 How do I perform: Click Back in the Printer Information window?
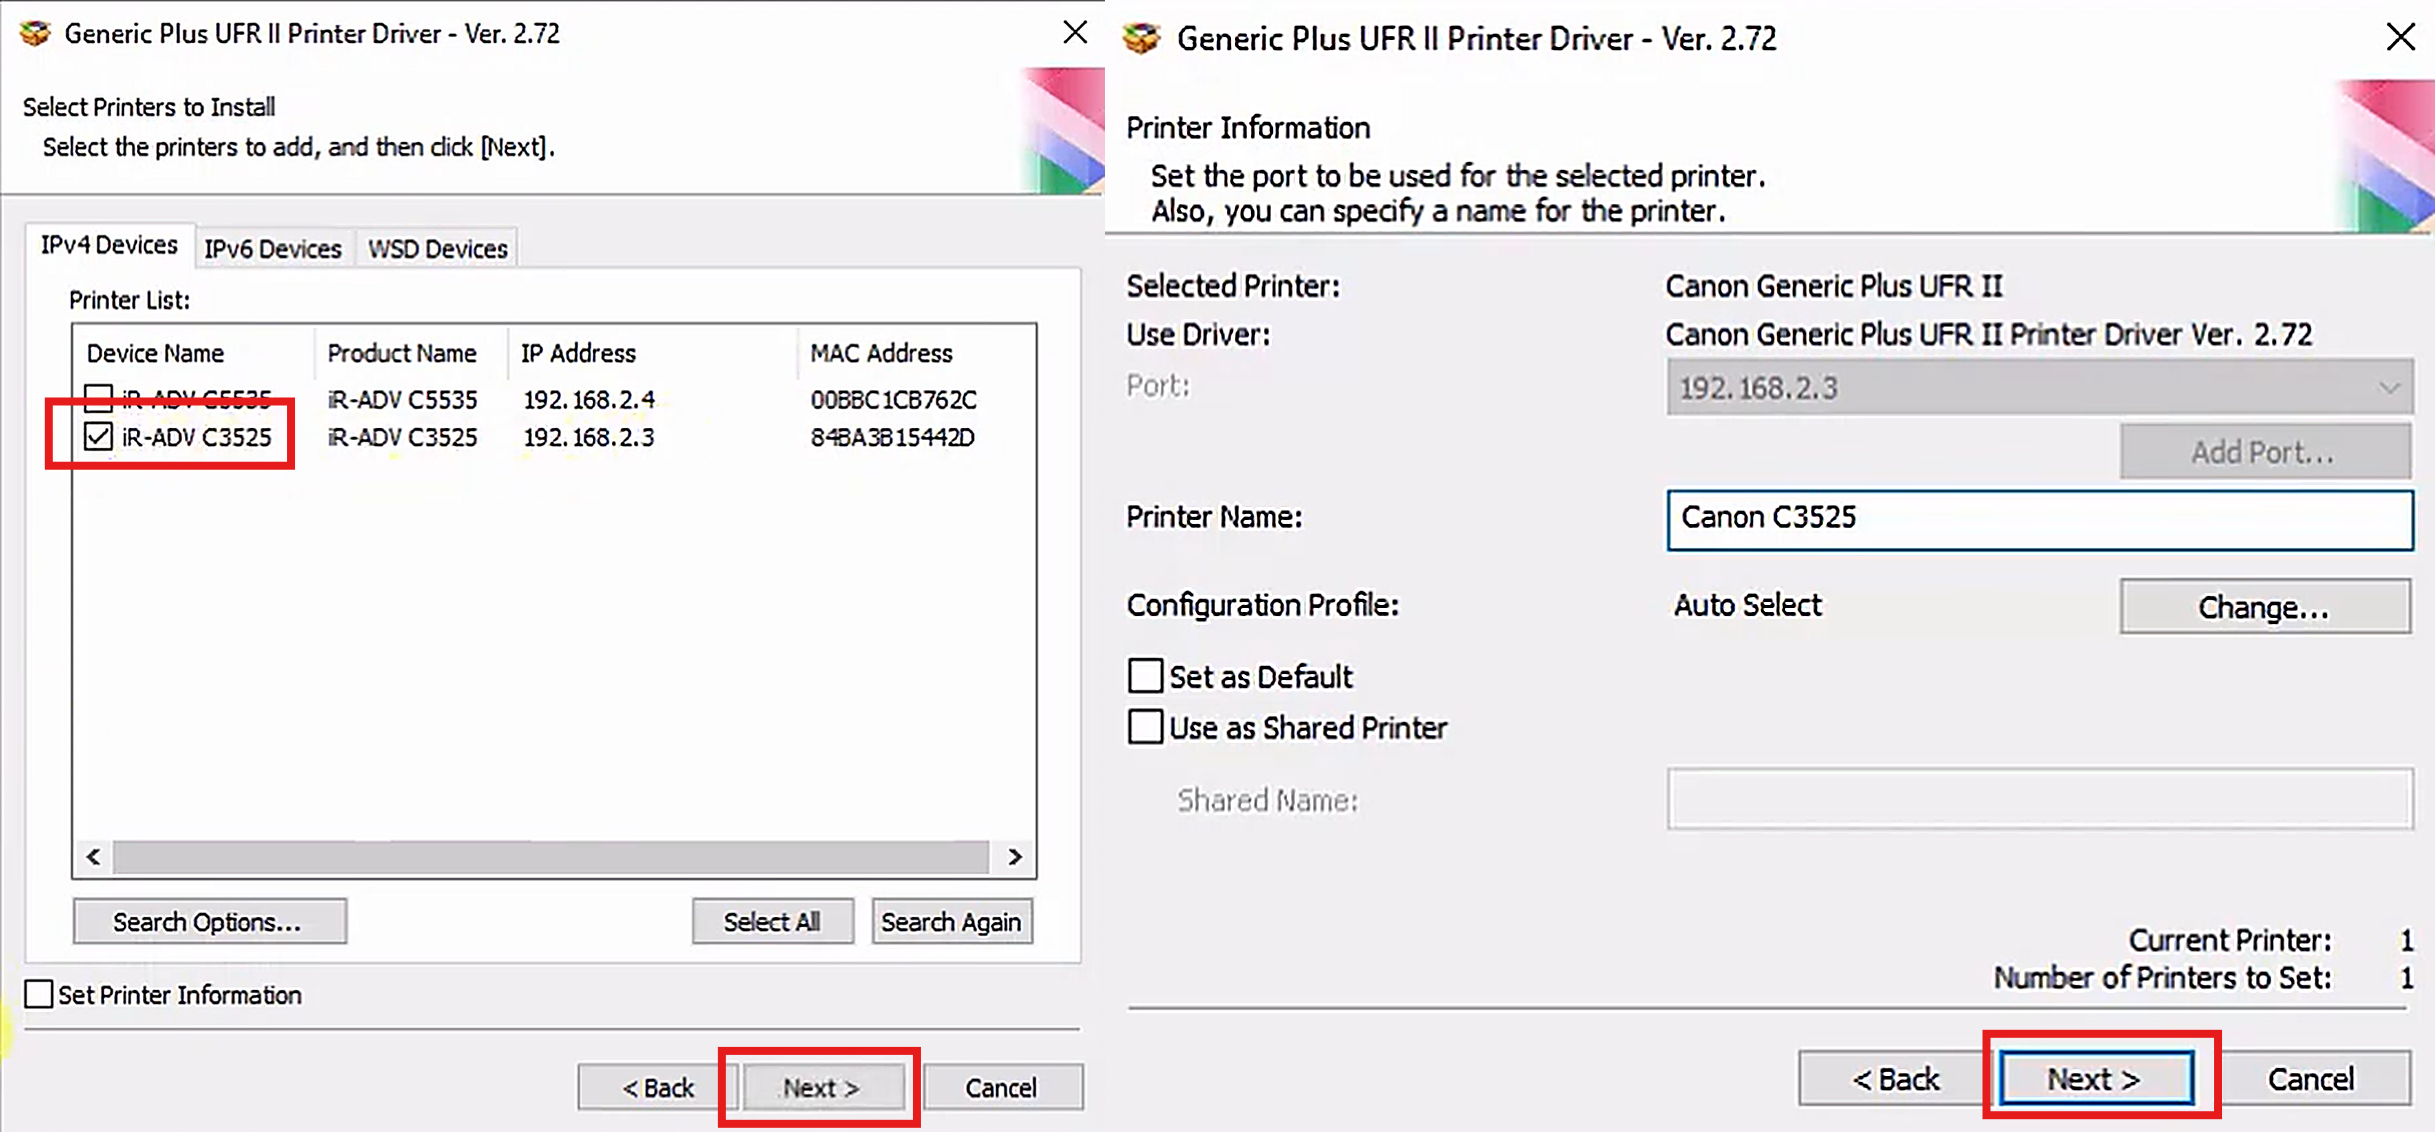[1895, 1079]
